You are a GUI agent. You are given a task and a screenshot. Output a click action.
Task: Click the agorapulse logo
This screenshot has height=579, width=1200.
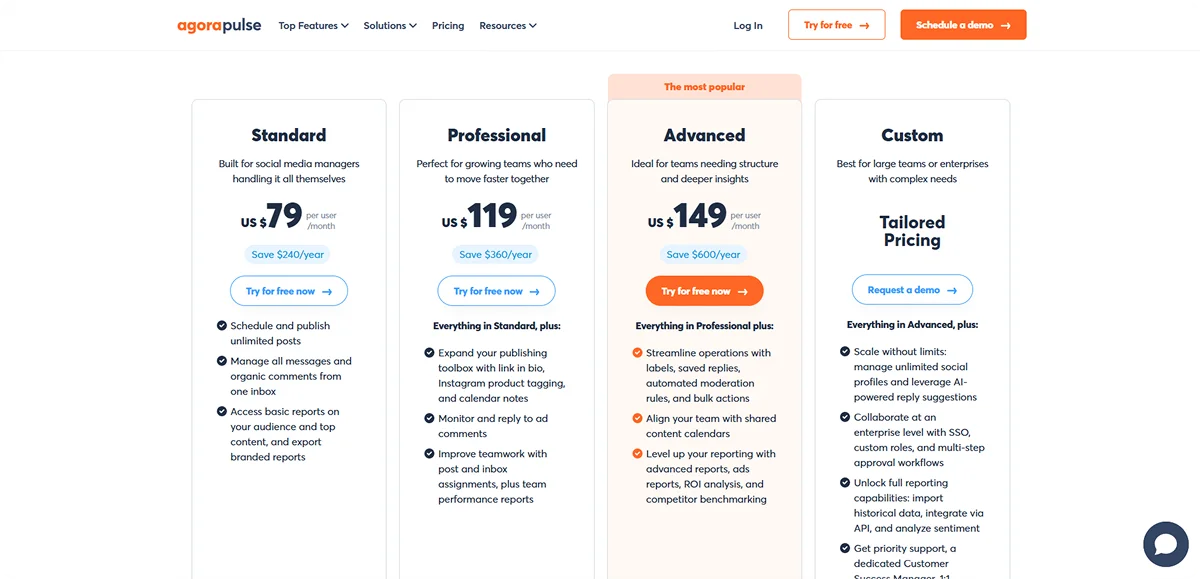[x=219, y=25]
